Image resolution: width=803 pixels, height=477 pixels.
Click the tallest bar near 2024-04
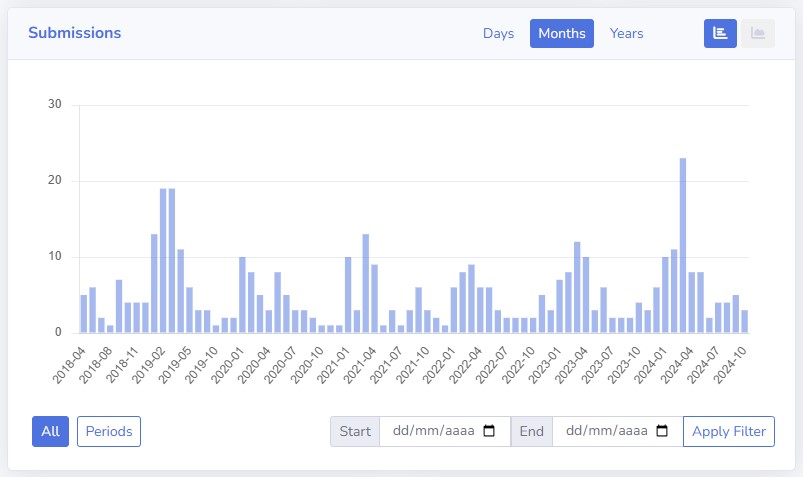click(x=683, y=245)
